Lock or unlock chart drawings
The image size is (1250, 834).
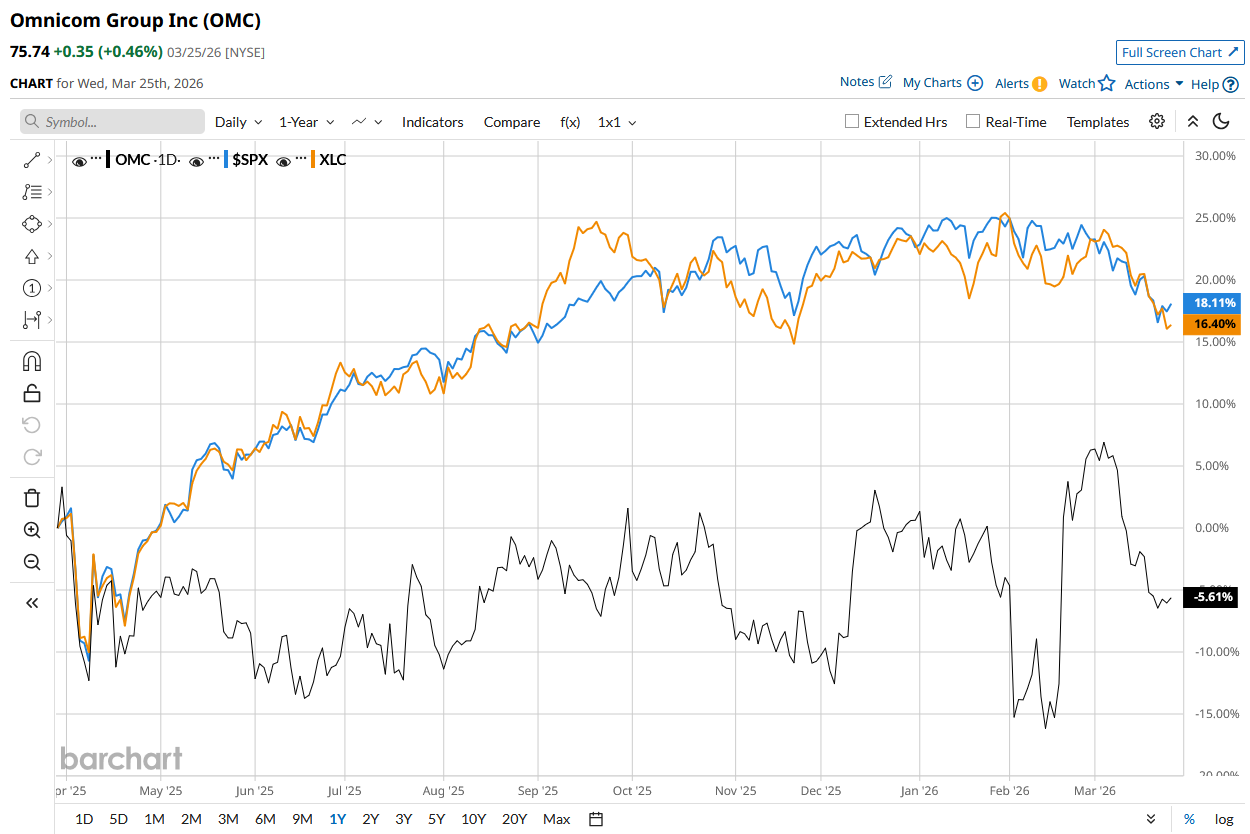(x=31, y=393)
